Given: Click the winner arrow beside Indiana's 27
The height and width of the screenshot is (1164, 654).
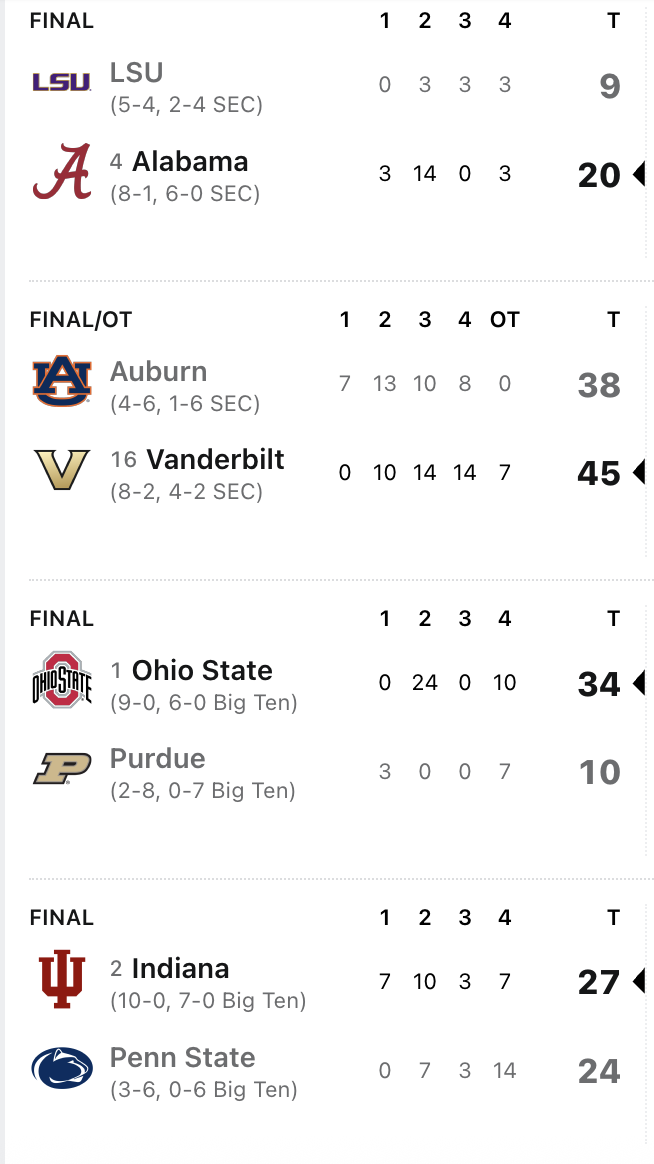Looking at the screenshot, I should coord(638,981).
